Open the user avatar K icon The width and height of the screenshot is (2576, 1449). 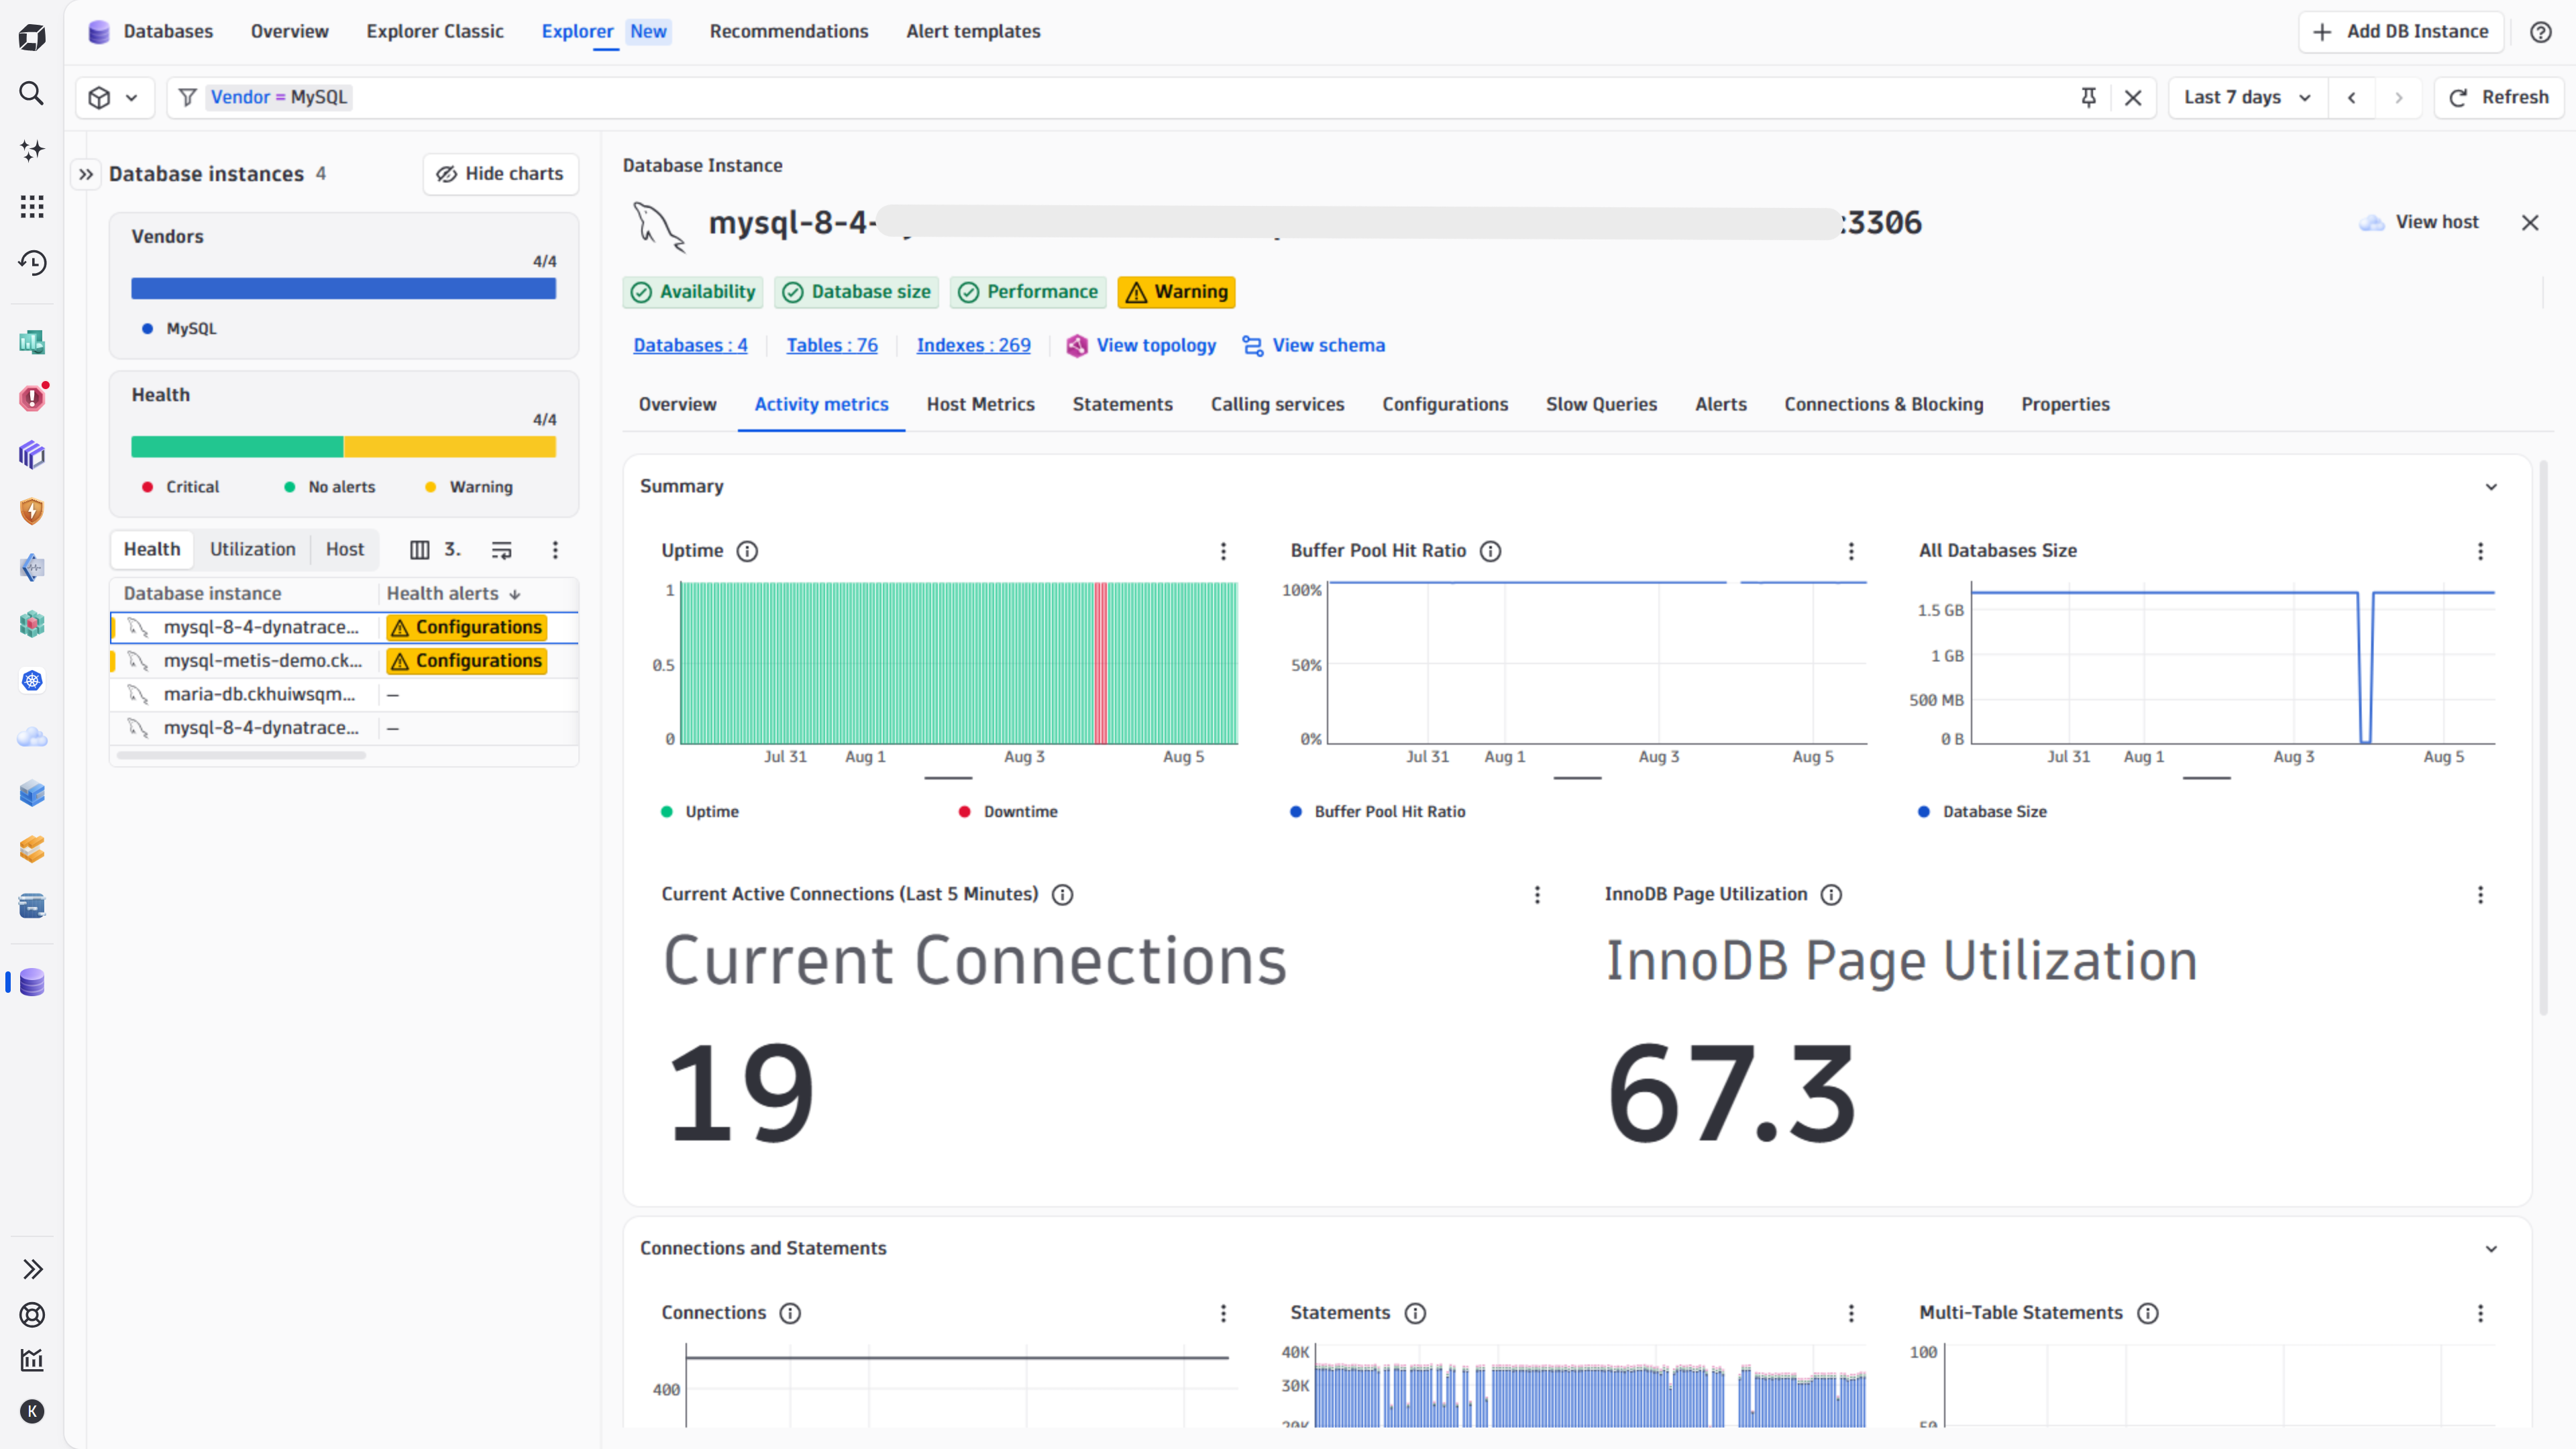[32, 1411]
